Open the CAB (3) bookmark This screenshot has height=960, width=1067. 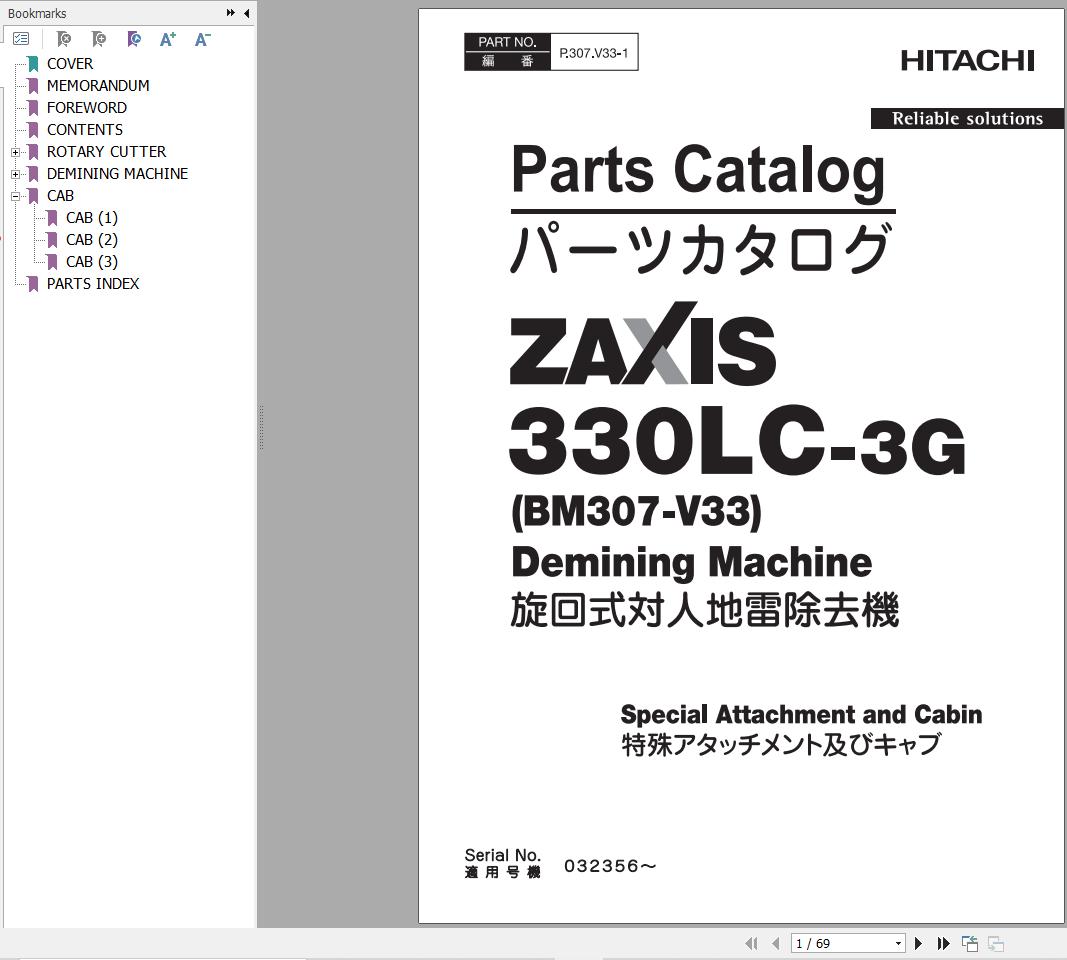click(92, 261)
